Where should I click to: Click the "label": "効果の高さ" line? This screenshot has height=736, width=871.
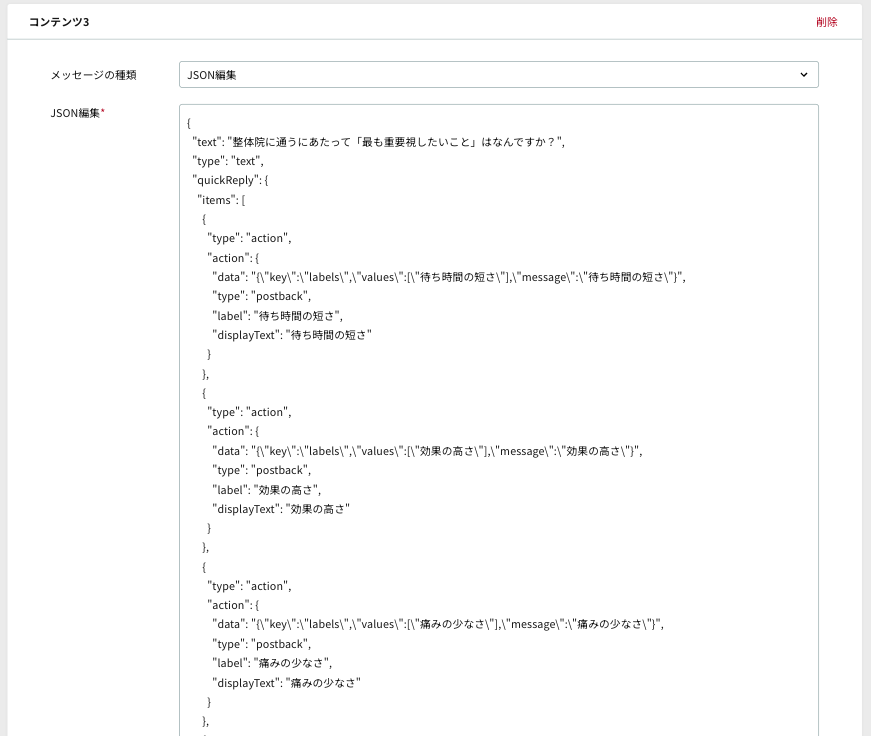(x=267, y=490)
